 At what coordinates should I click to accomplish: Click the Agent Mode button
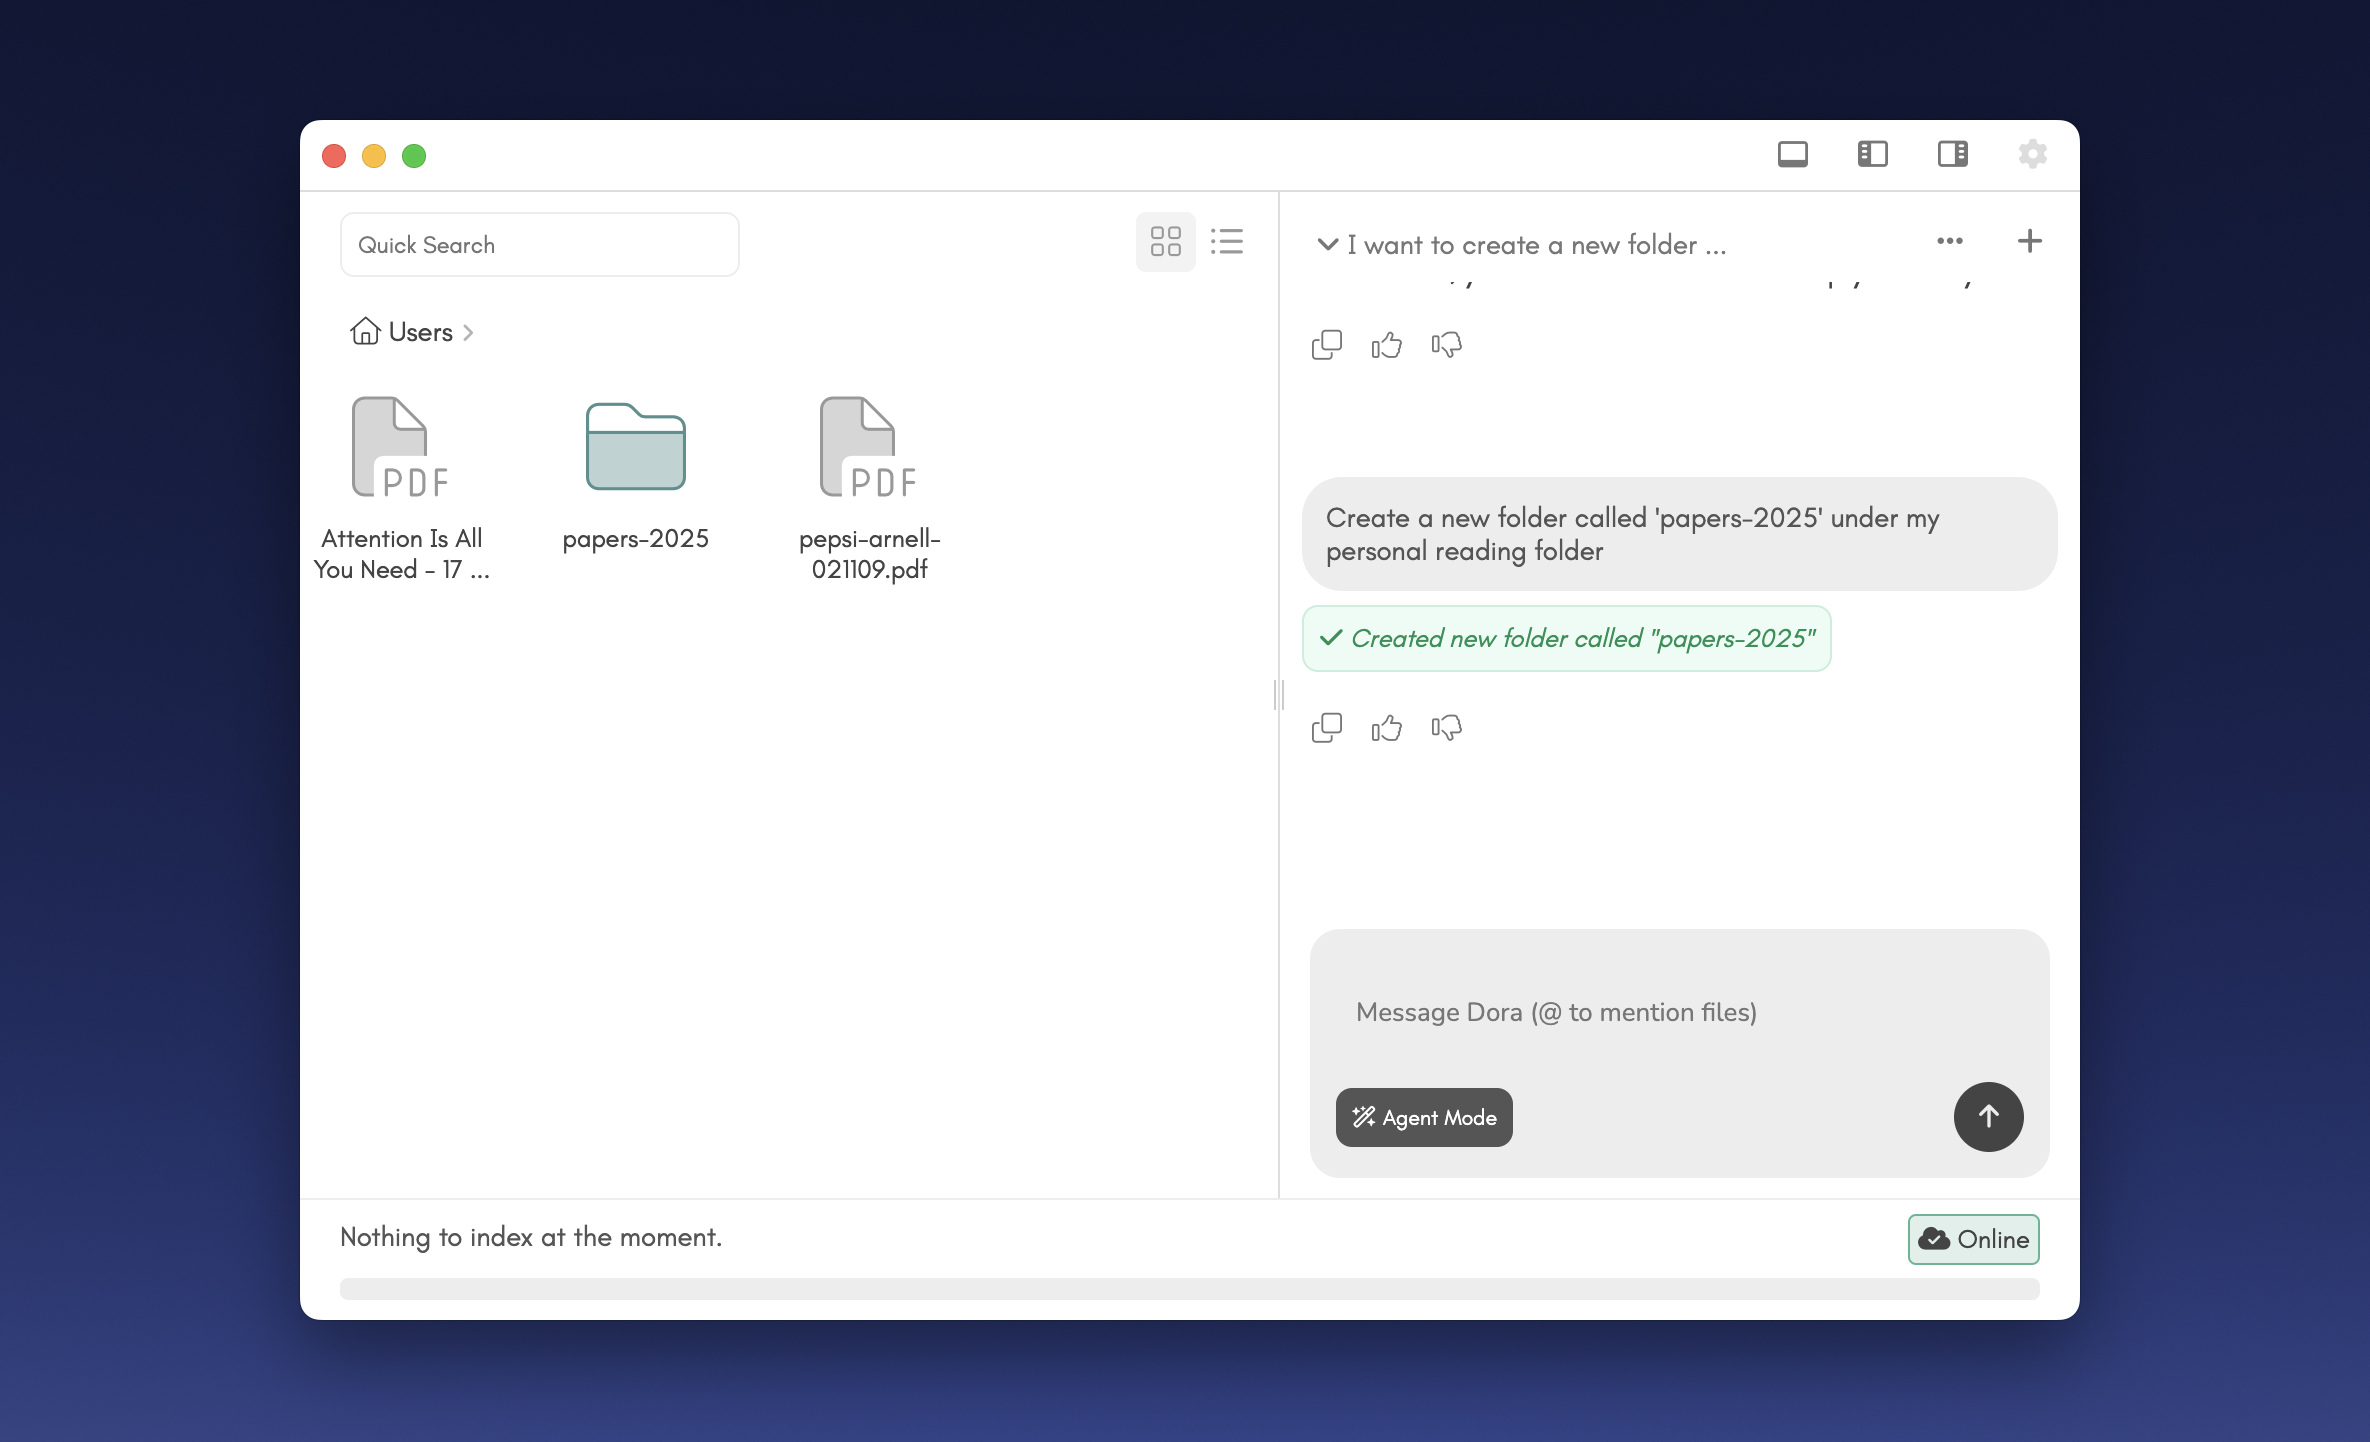click(1424, 1117)
